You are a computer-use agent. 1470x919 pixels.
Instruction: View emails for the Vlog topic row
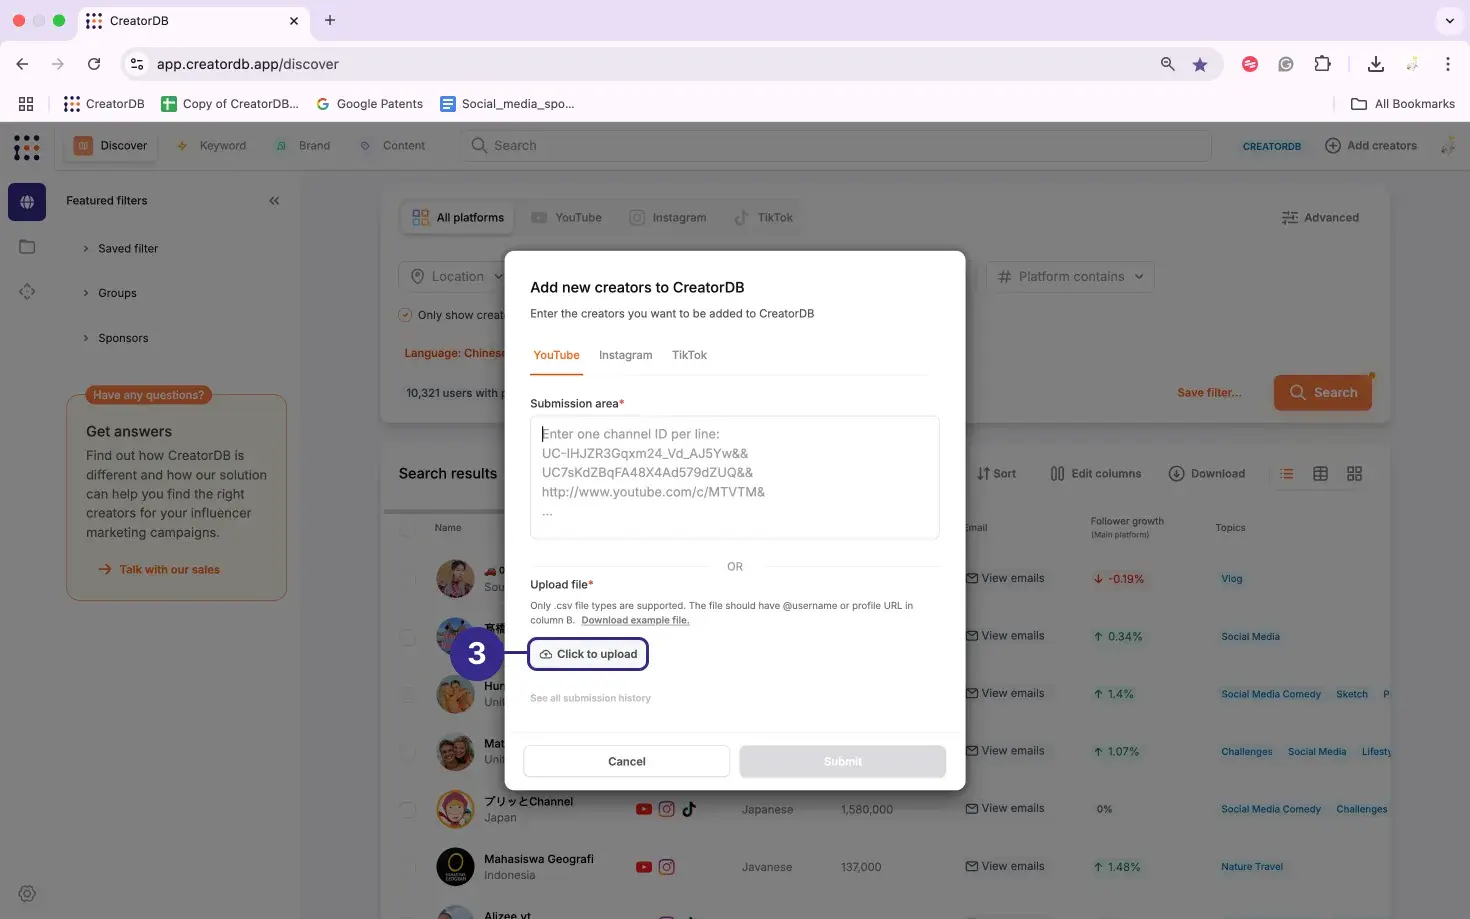pyautogui.click(x=1005, y=579)
